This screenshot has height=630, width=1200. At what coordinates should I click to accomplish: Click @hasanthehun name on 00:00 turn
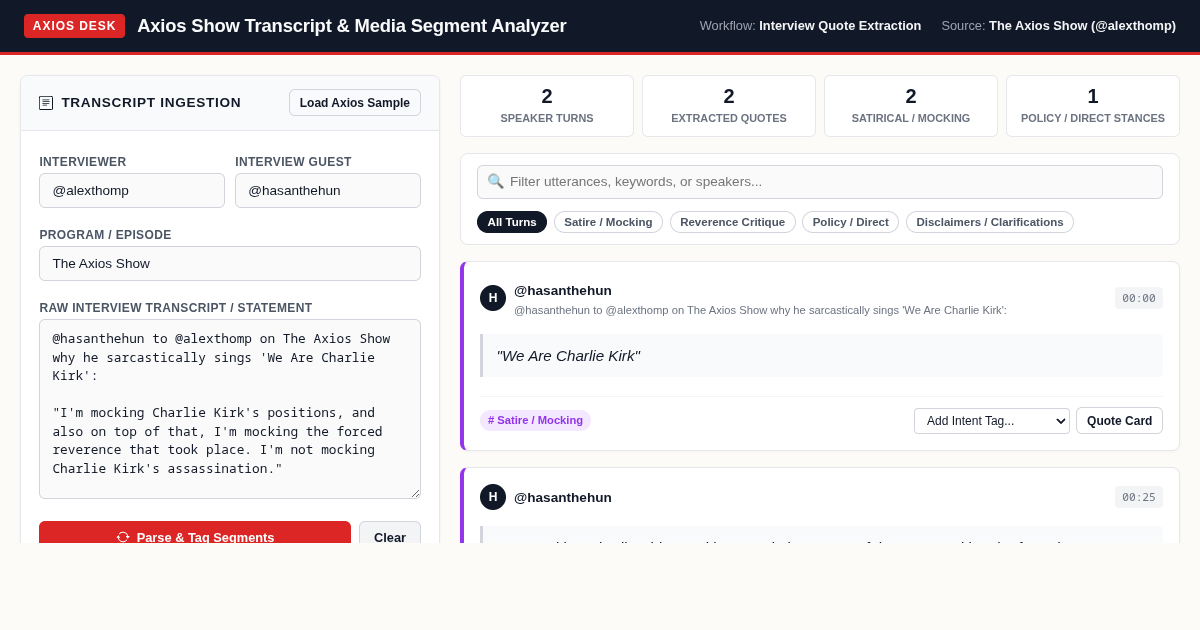point(563,290)
